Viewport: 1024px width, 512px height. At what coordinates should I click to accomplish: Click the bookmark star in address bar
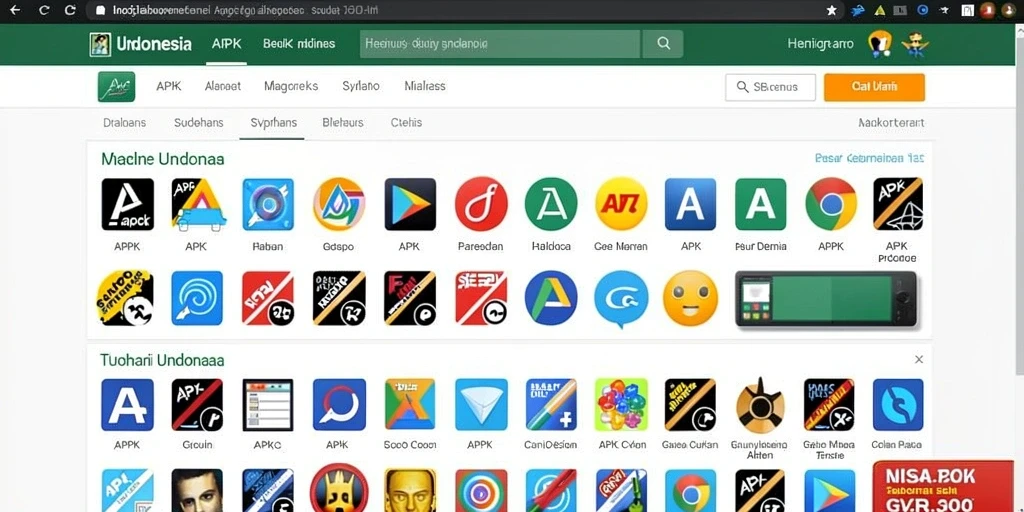pos(831,10)
